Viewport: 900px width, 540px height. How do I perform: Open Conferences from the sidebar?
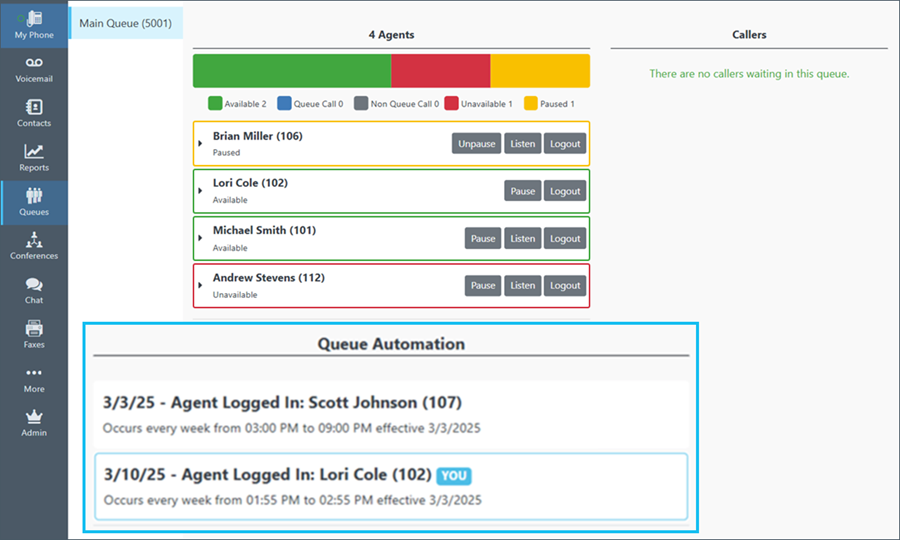tap(34, 245)
